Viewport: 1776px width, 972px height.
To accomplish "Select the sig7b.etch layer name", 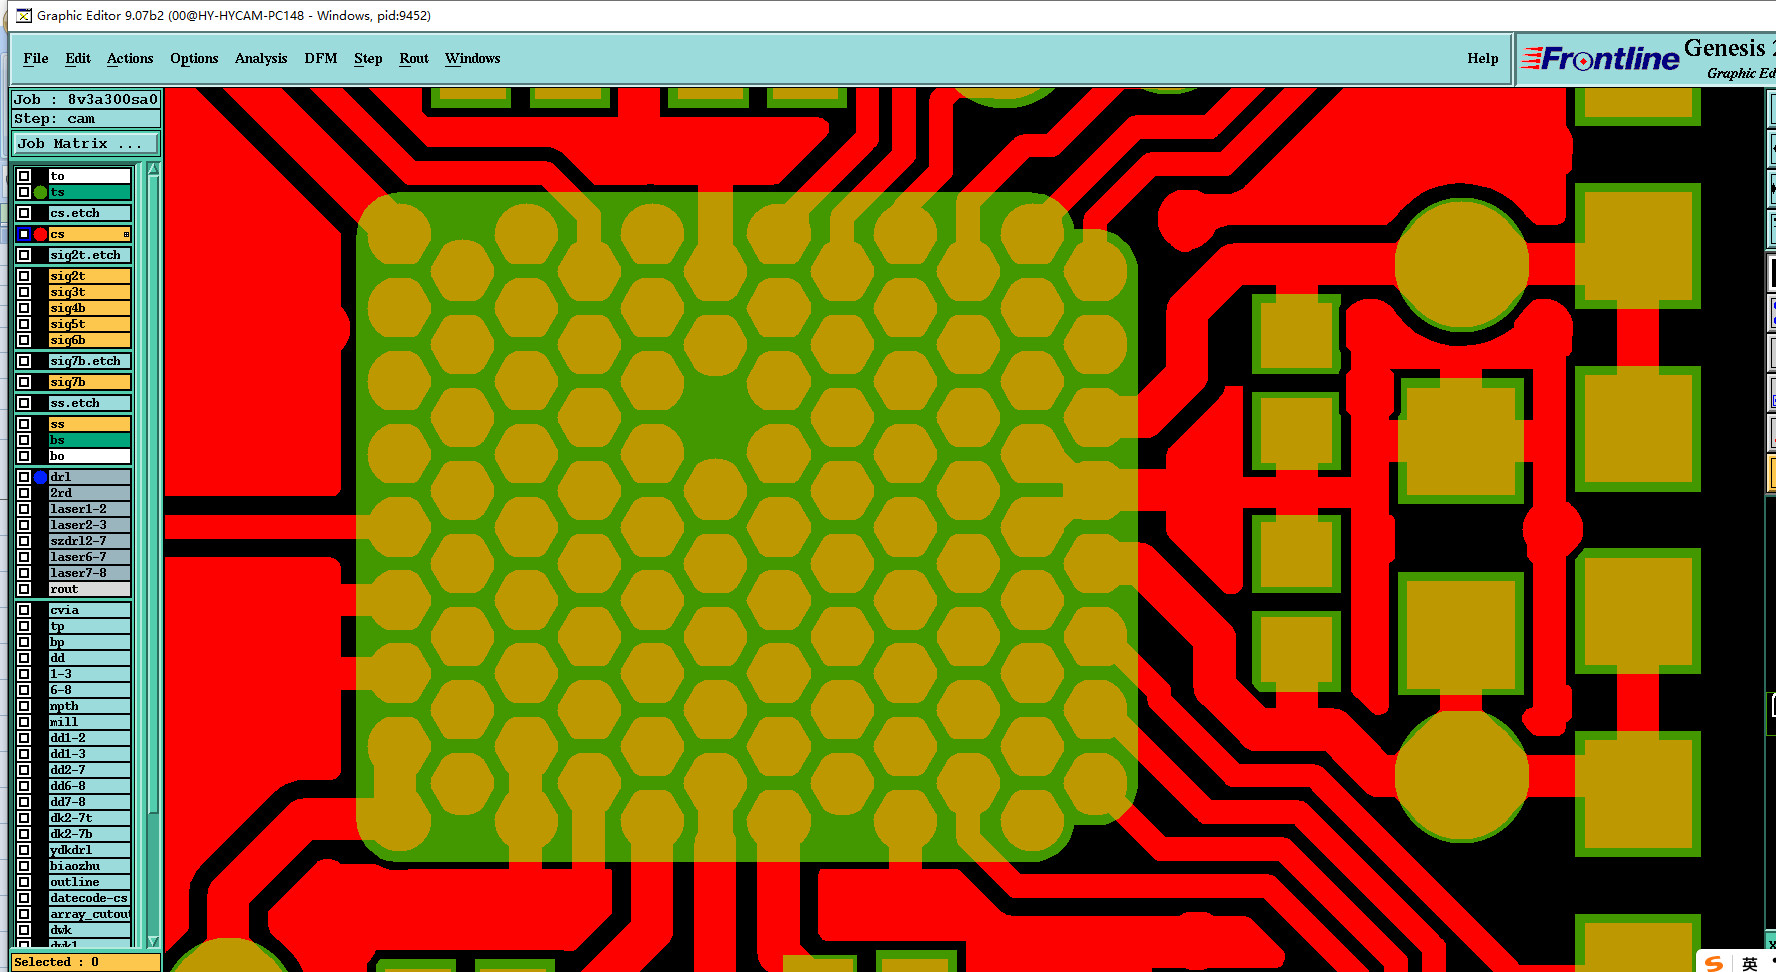I will [x=90, y=361].
